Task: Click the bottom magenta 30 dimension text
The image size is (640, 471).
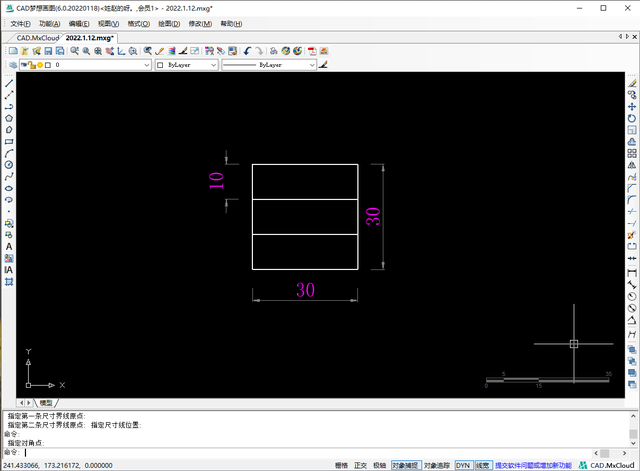Action: (x=305, y=290)
